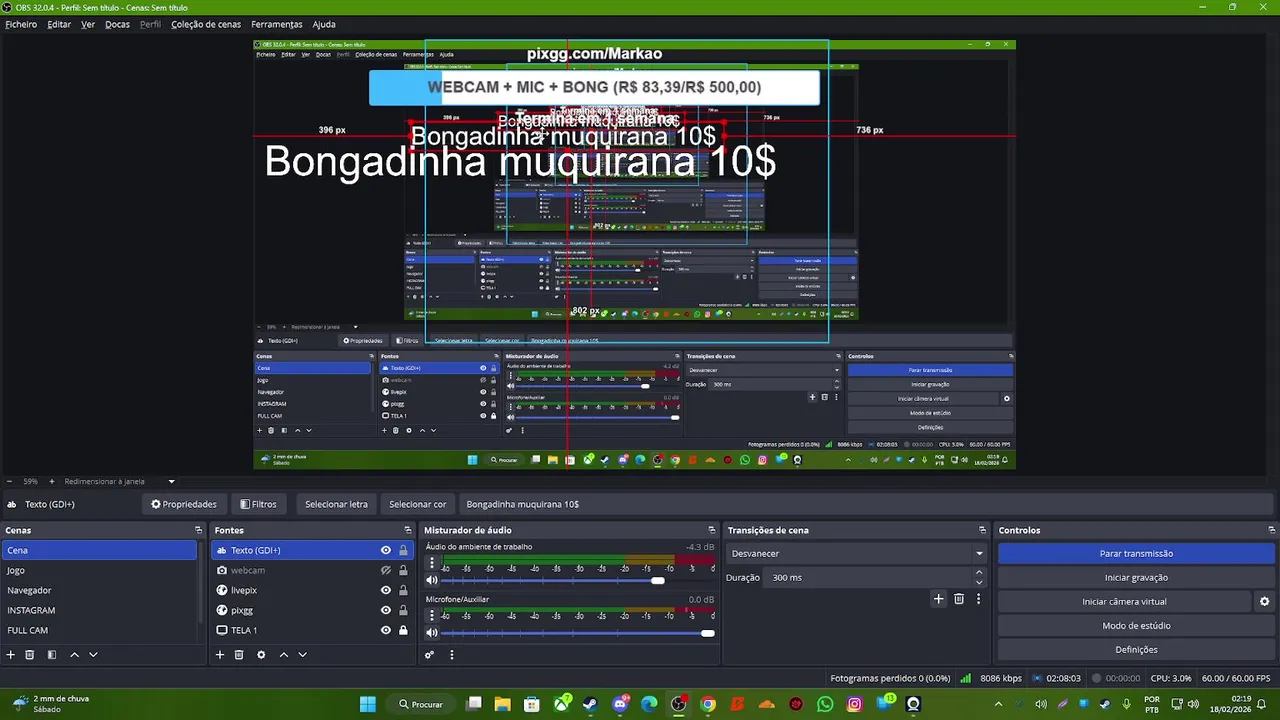The width and height of the screenshot is (1280, 720).
Task: Toggle the lock on webcam source
Action: pyautogui.click(x=403, y=570)
